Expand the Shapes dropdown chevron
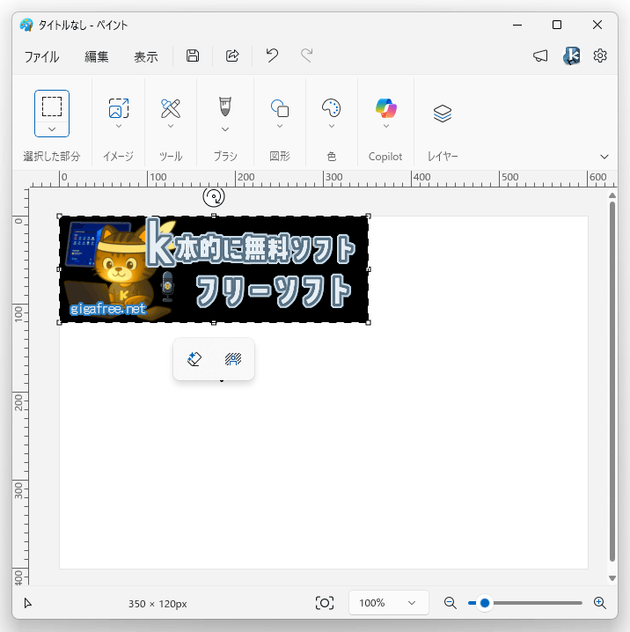 pos(280,126)
